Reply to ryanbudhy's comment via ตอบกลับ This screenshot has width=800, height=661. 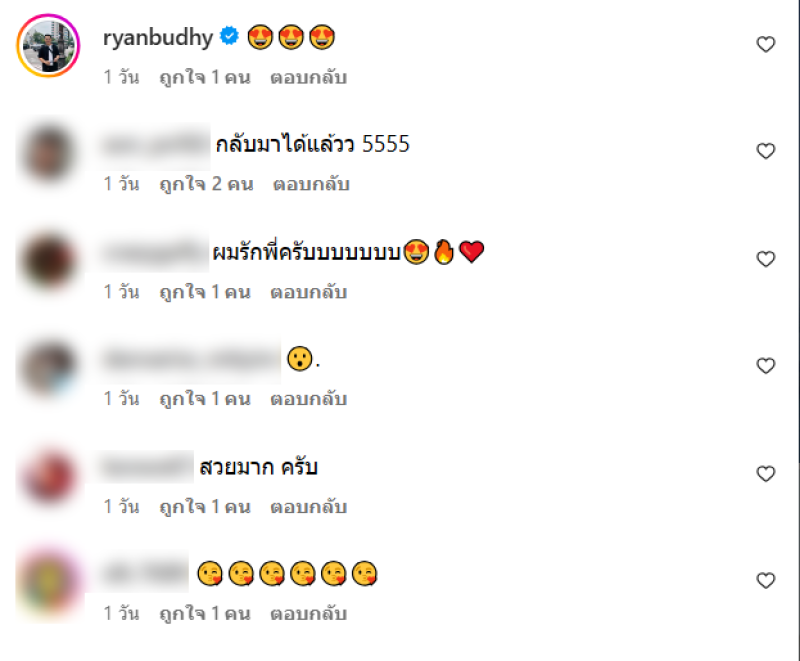[x=308, y=78]
